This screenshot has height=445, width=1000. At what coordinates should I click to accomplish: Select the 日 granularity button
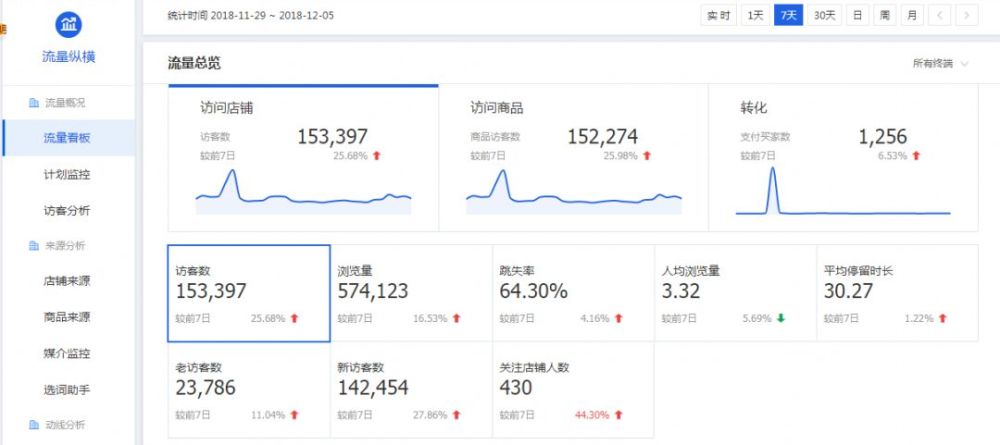[858, 15]
